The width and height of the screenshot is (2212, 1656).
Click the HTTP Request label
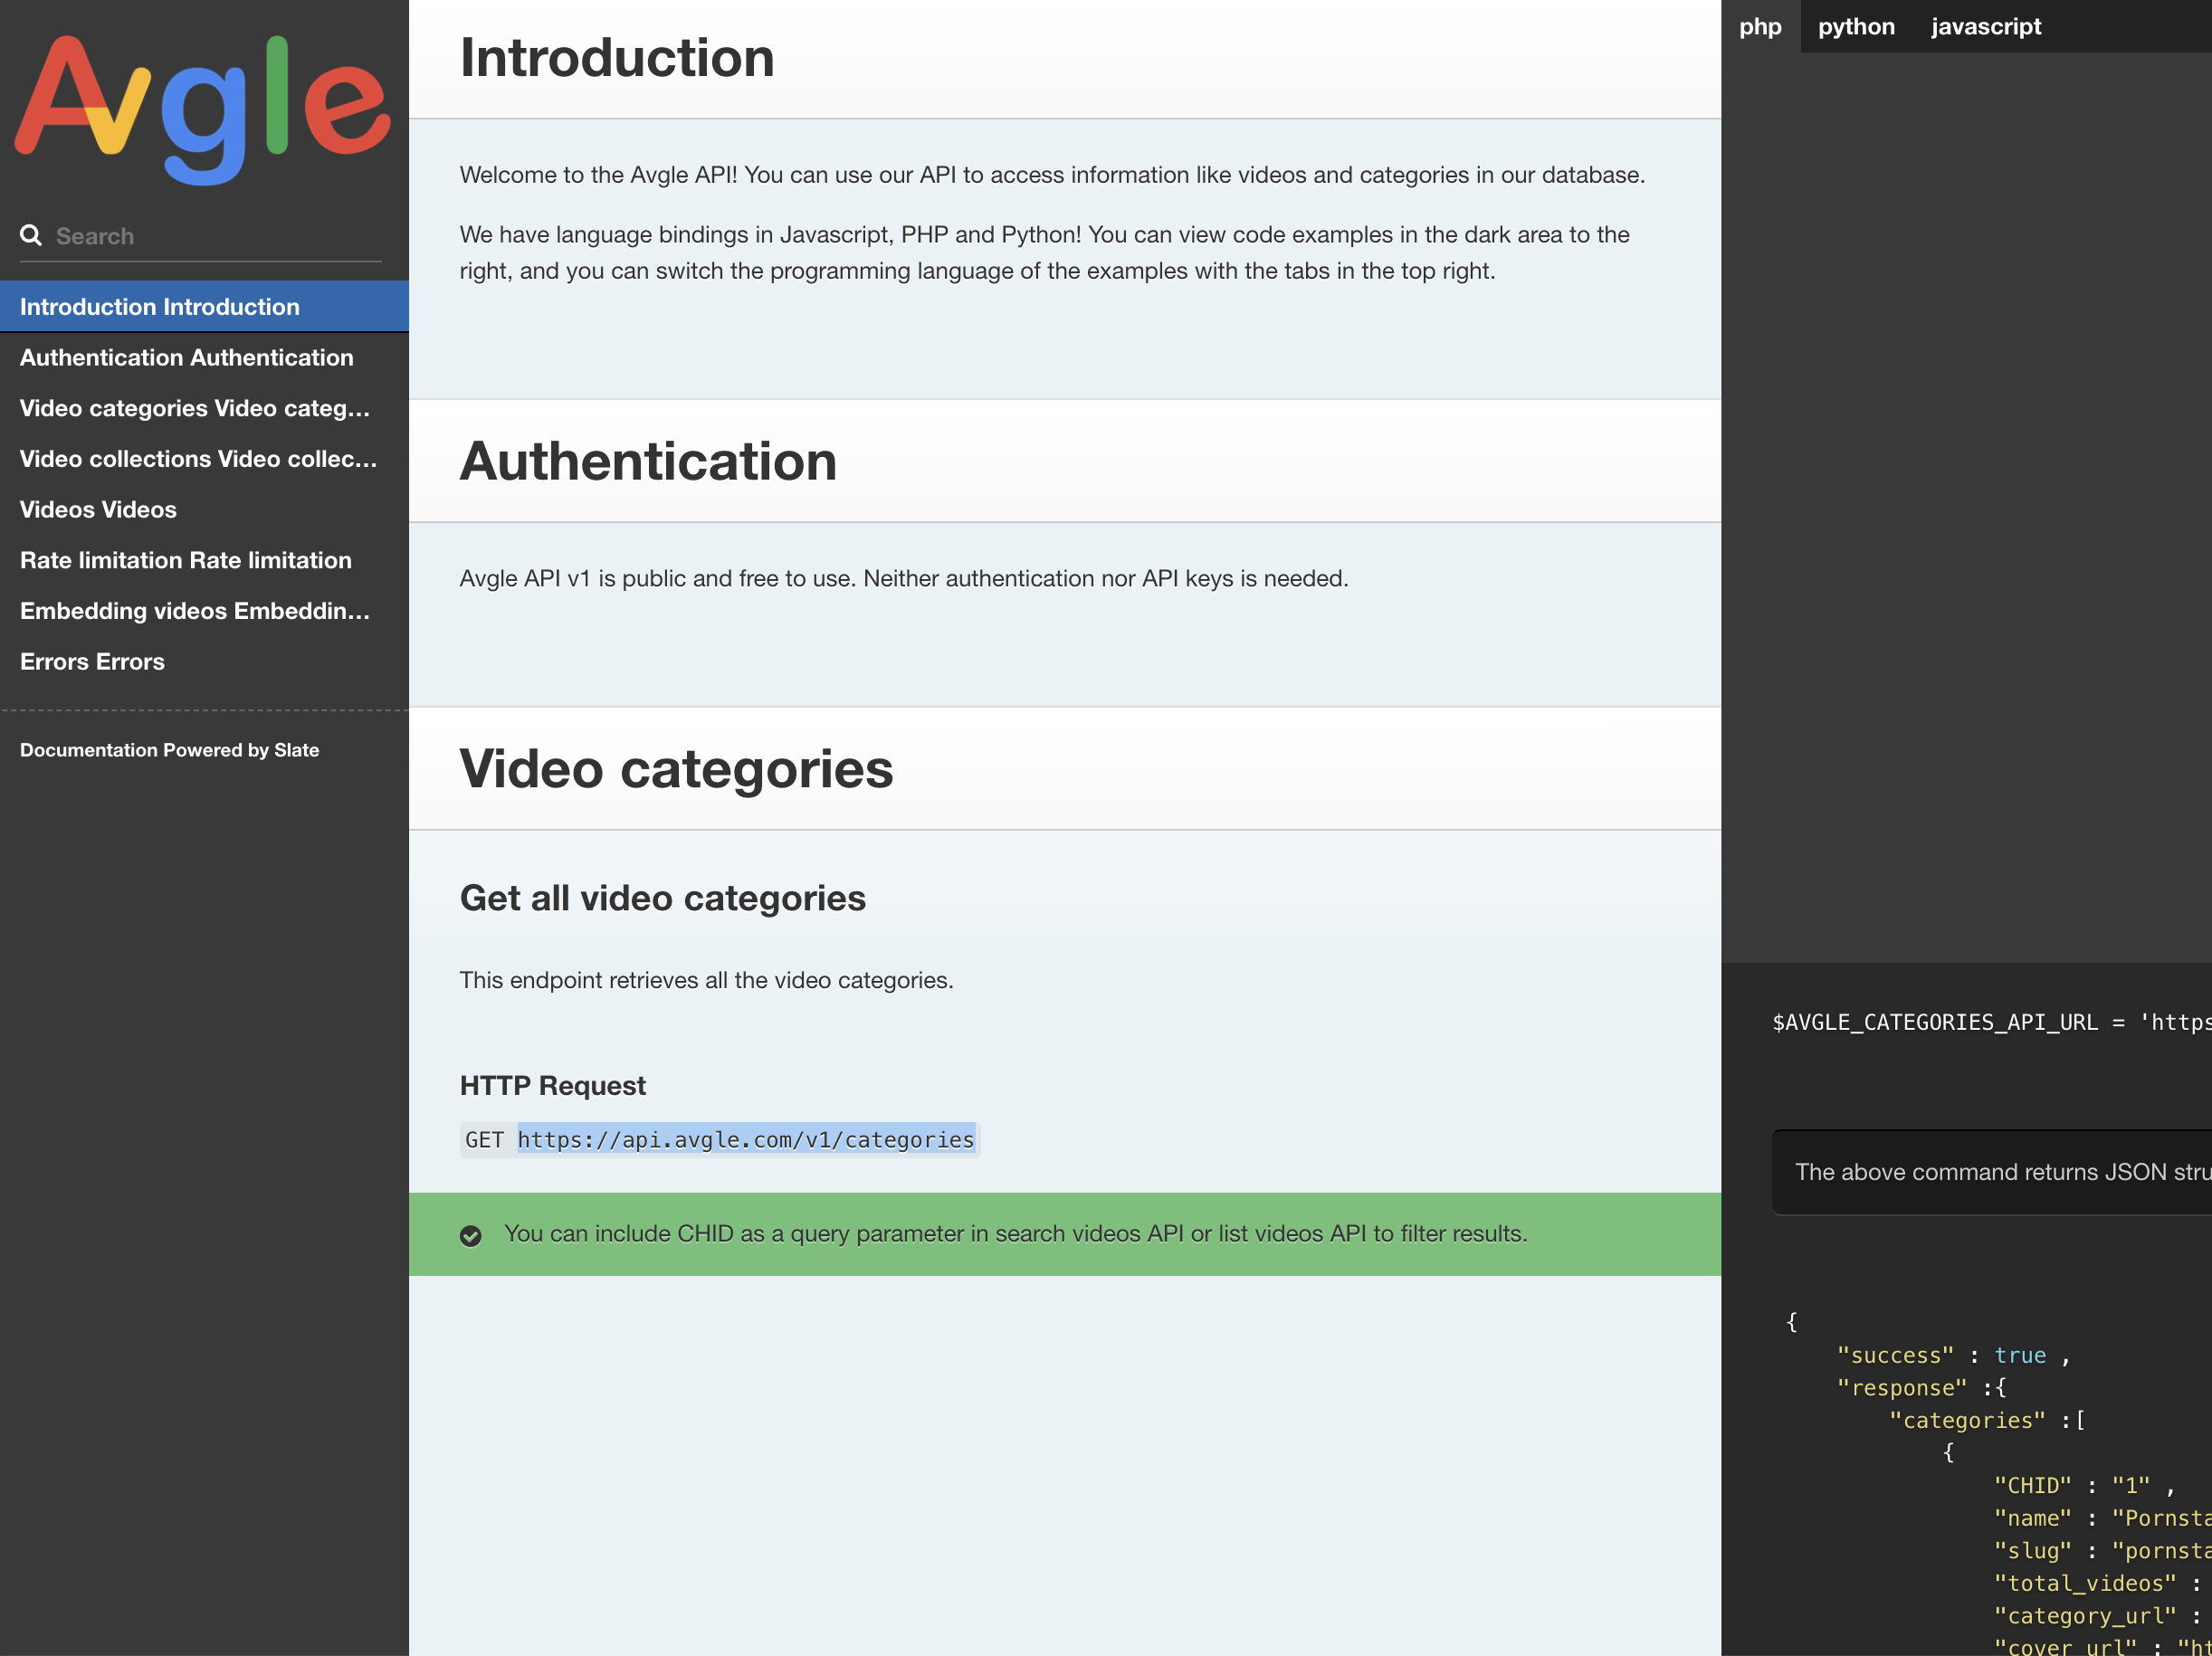tap(552, 1086)
